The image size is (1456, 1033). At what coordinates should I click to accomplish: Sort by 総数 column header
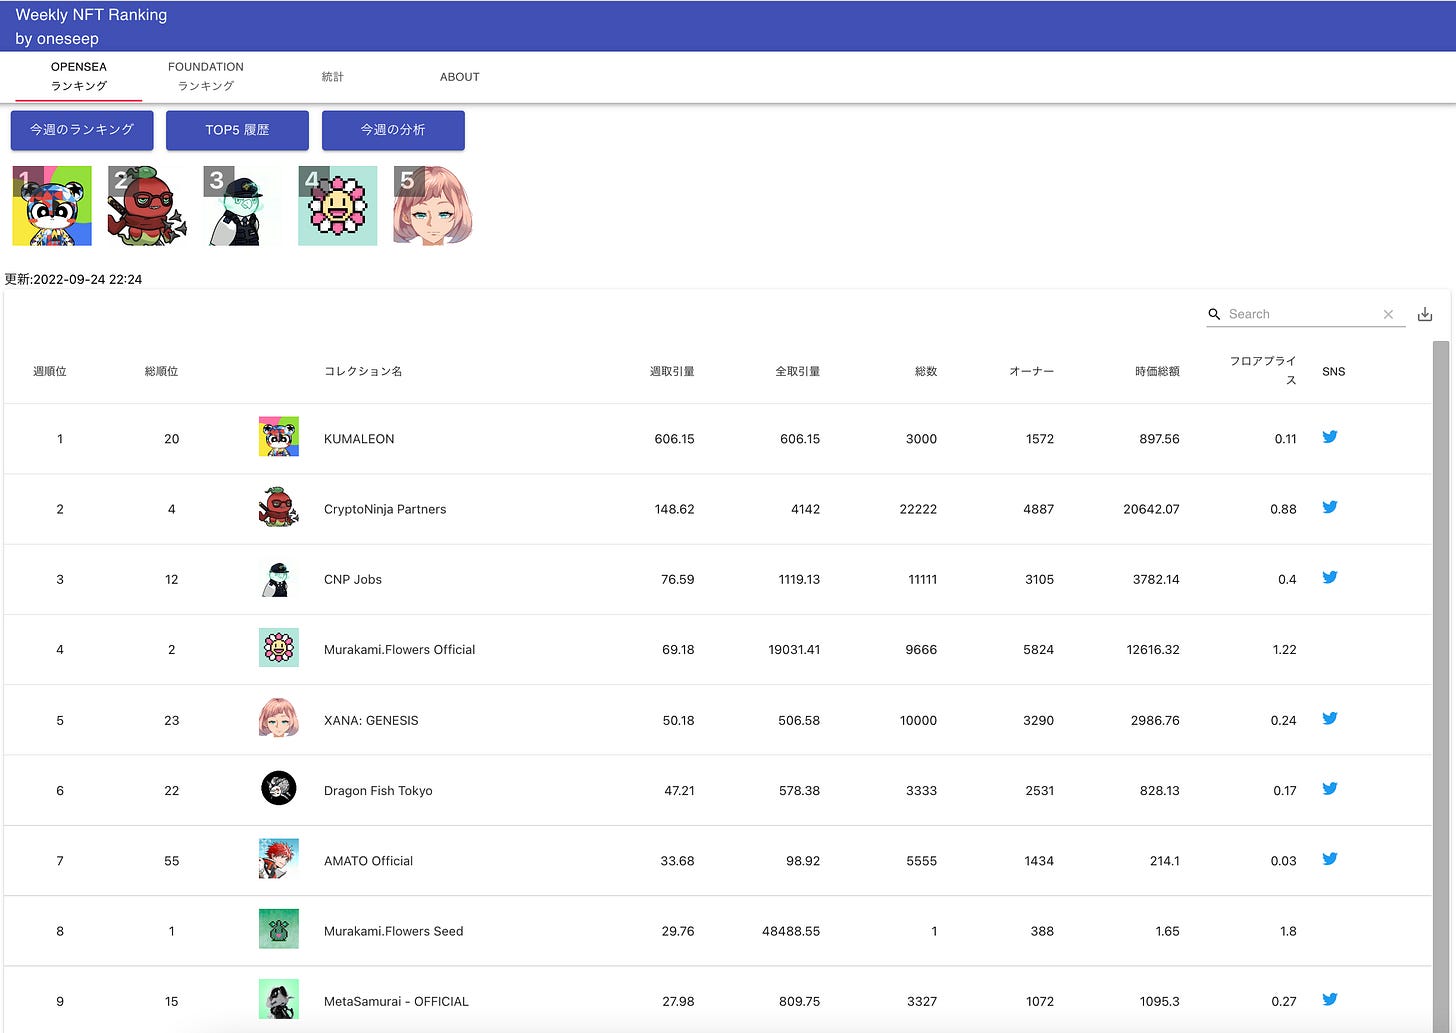(926, 371)
